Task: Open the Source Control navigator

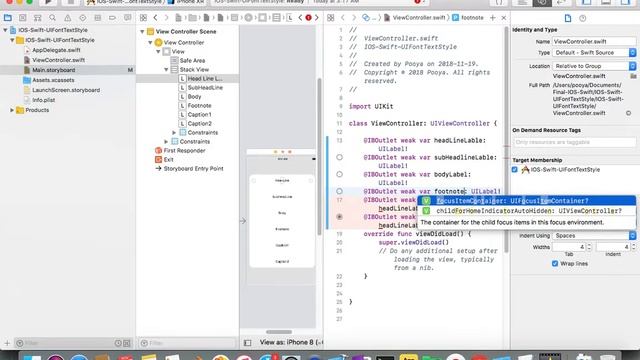Action: 22,18
